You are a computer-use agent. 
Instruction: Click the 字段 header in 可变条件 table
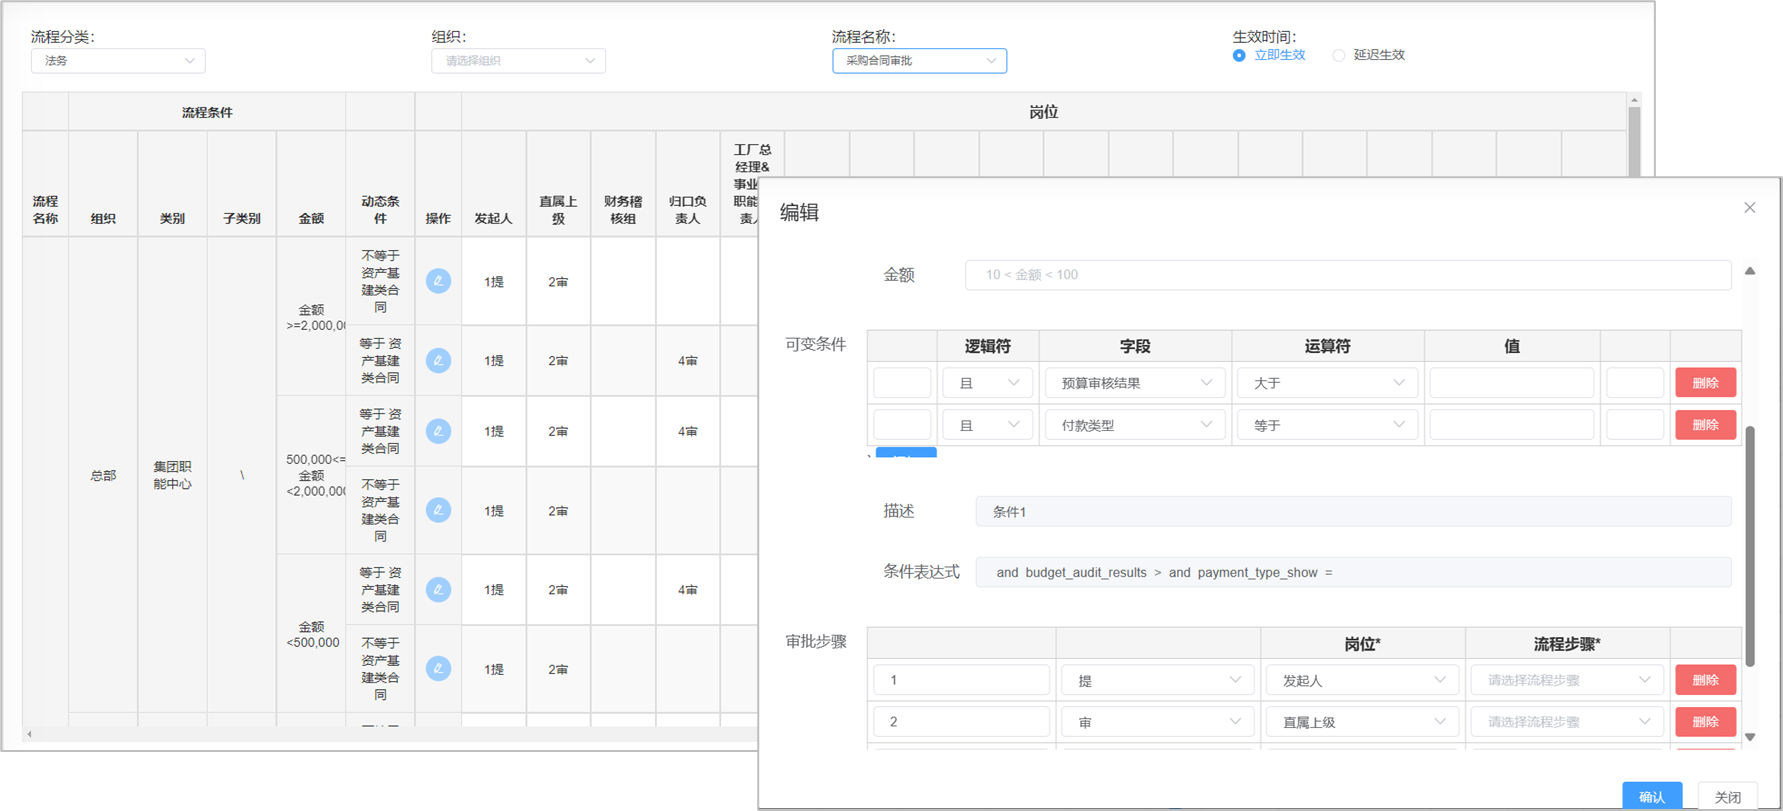pyautogui.click(x=1135, y=346)
